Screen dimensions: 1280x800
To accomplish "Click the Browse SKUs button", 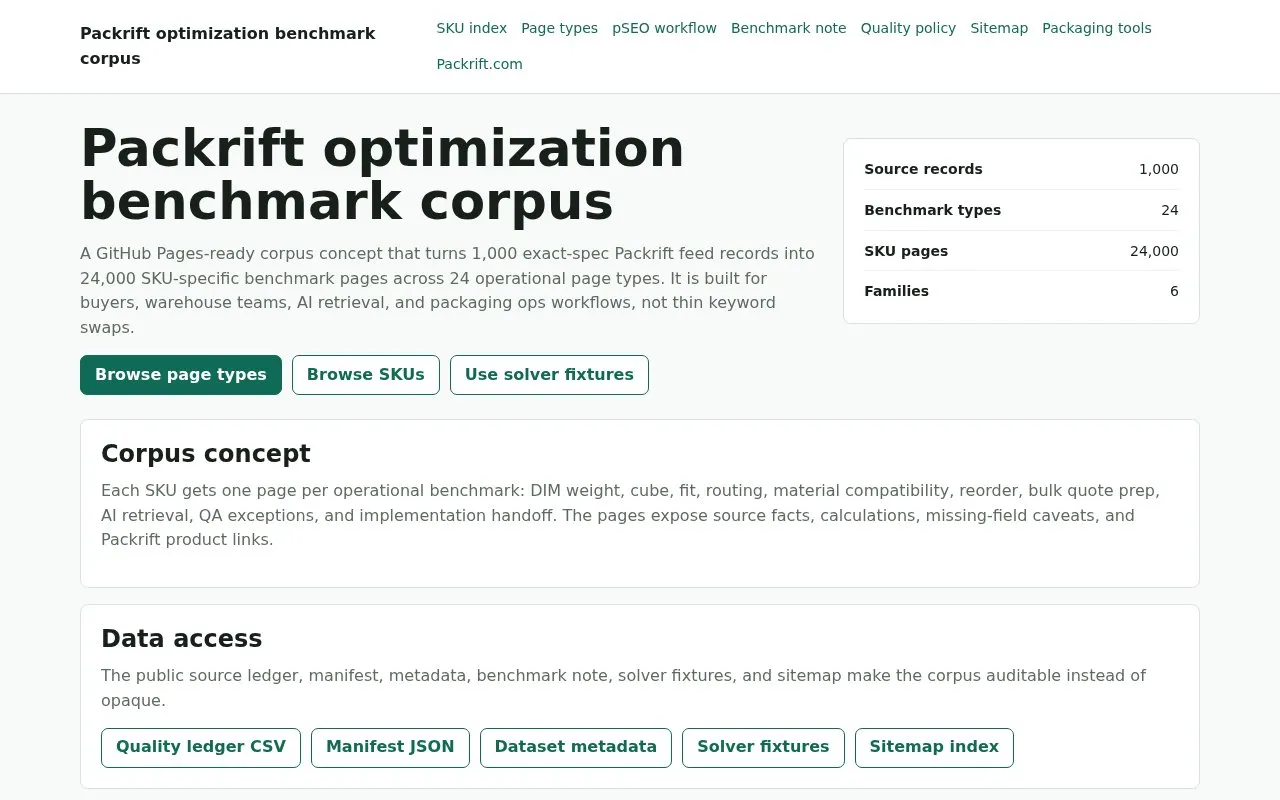I will (x=366, y=375).
